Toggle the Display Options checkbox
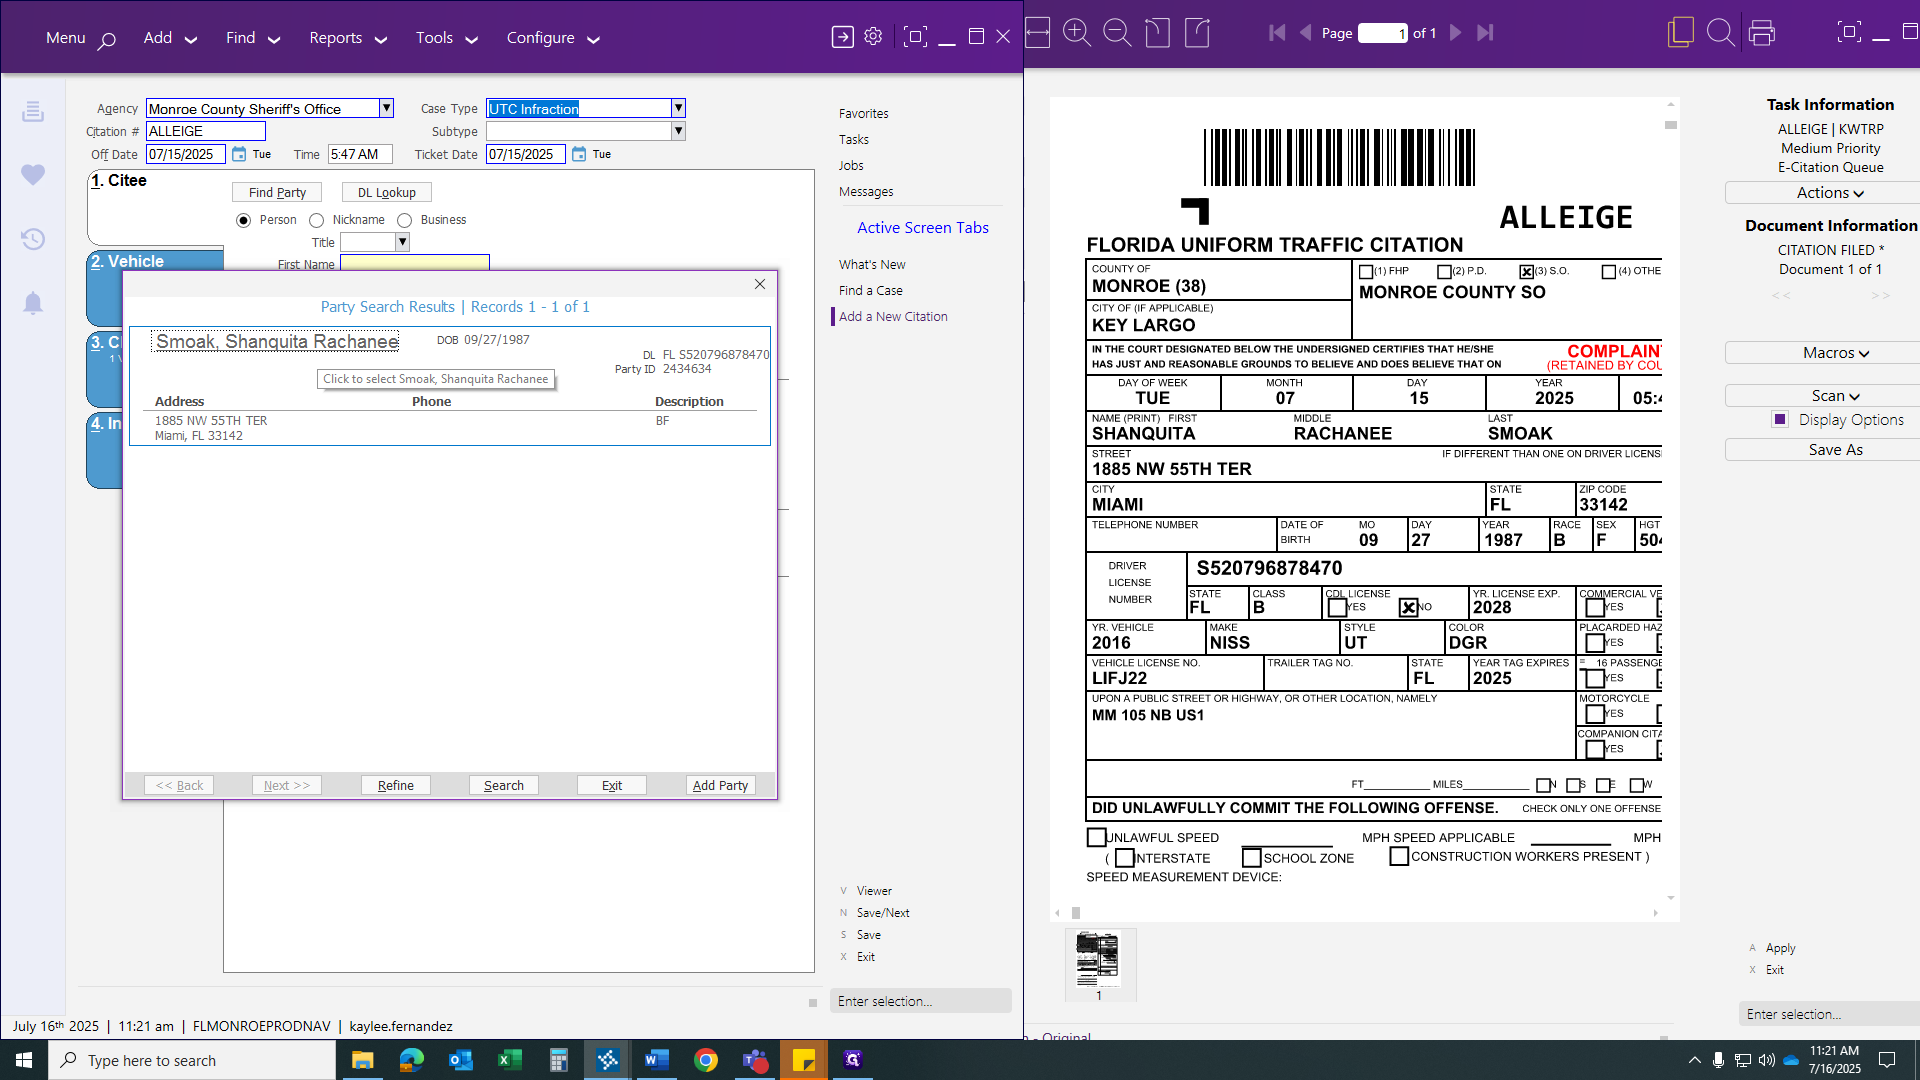This screenshot has width=1920, height=1080. [1780, 420]
